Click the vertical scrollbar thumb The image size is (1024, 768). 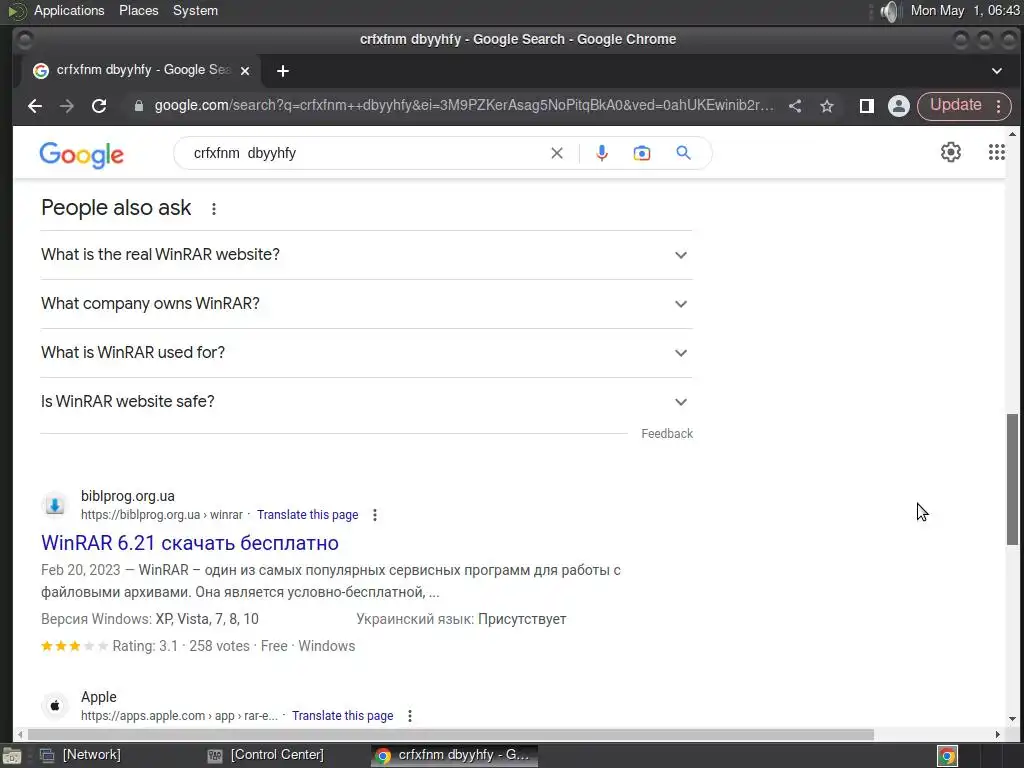[1012, 479]
